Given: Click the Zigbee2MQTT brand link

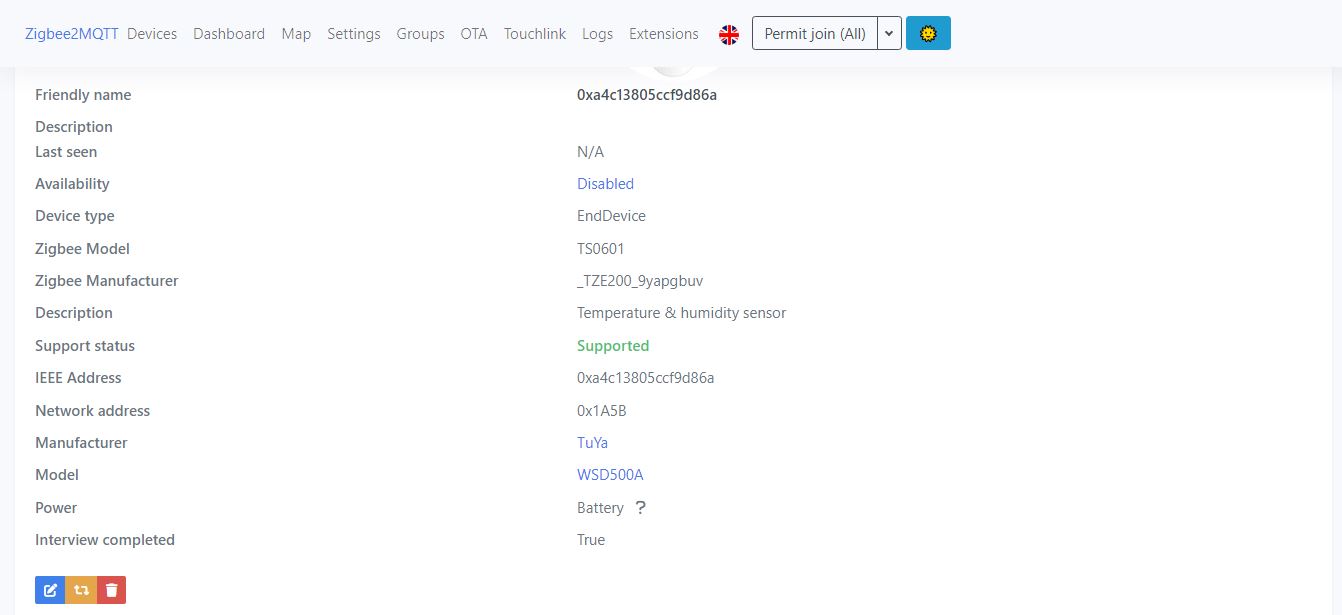Looking at the screenshot, I should pos(69,33).
